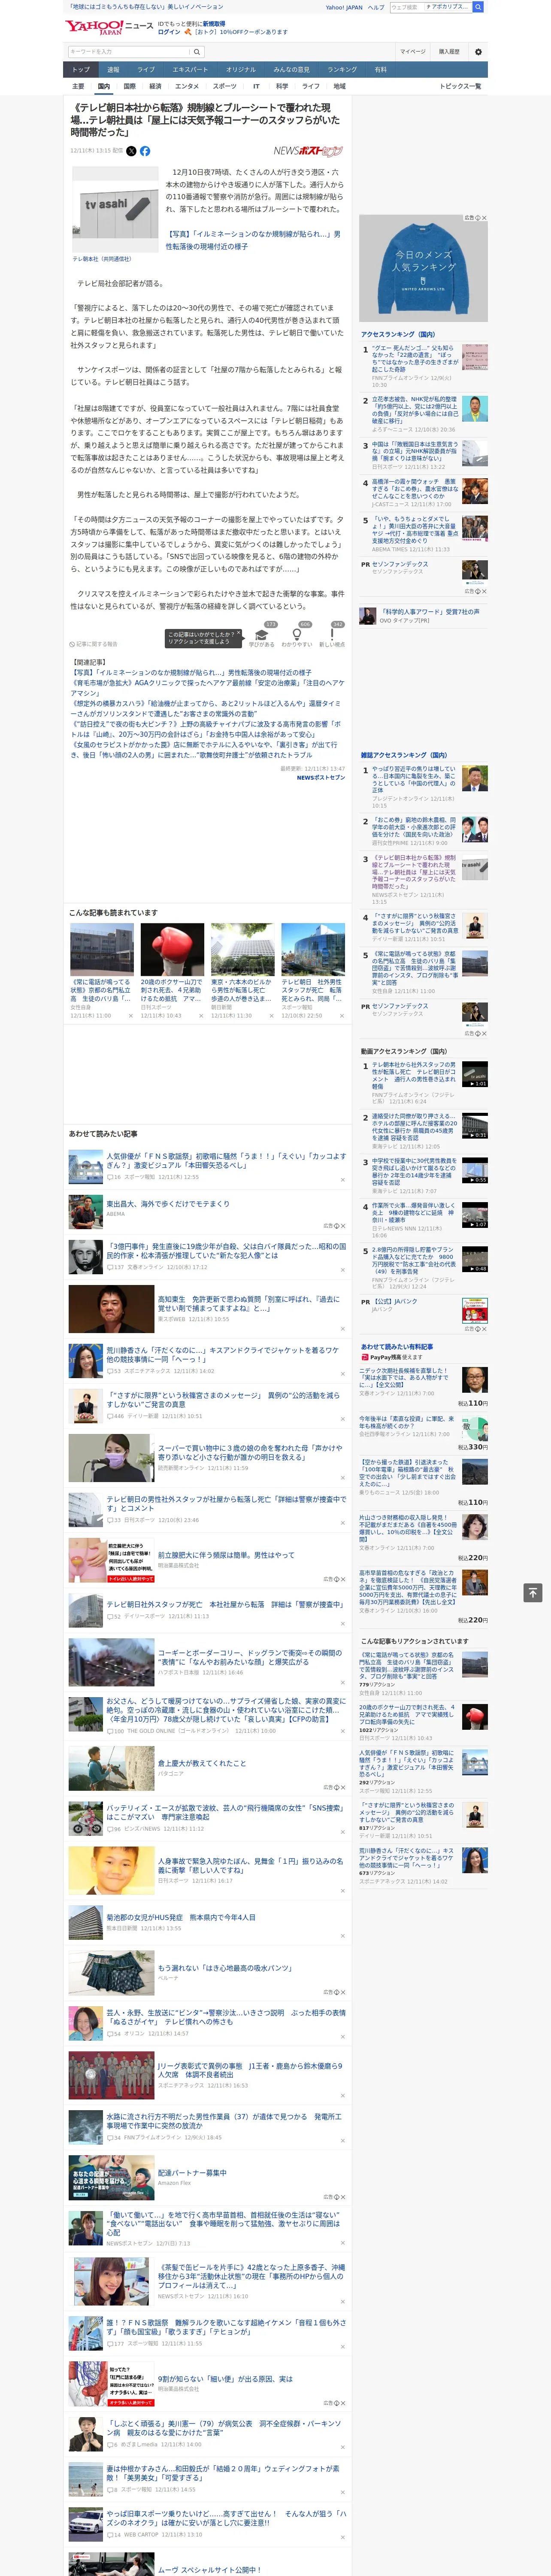Viewport: 551px width, 2576px height.
Task: Open related article 育毛市場が急拡大 AGAクリニック
Action: (x=207, y=688)
